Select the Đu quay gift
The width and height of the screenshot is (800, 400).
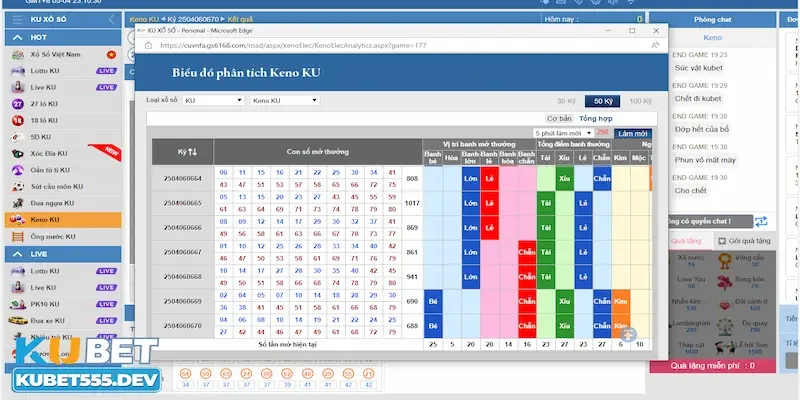coord(744,326)
